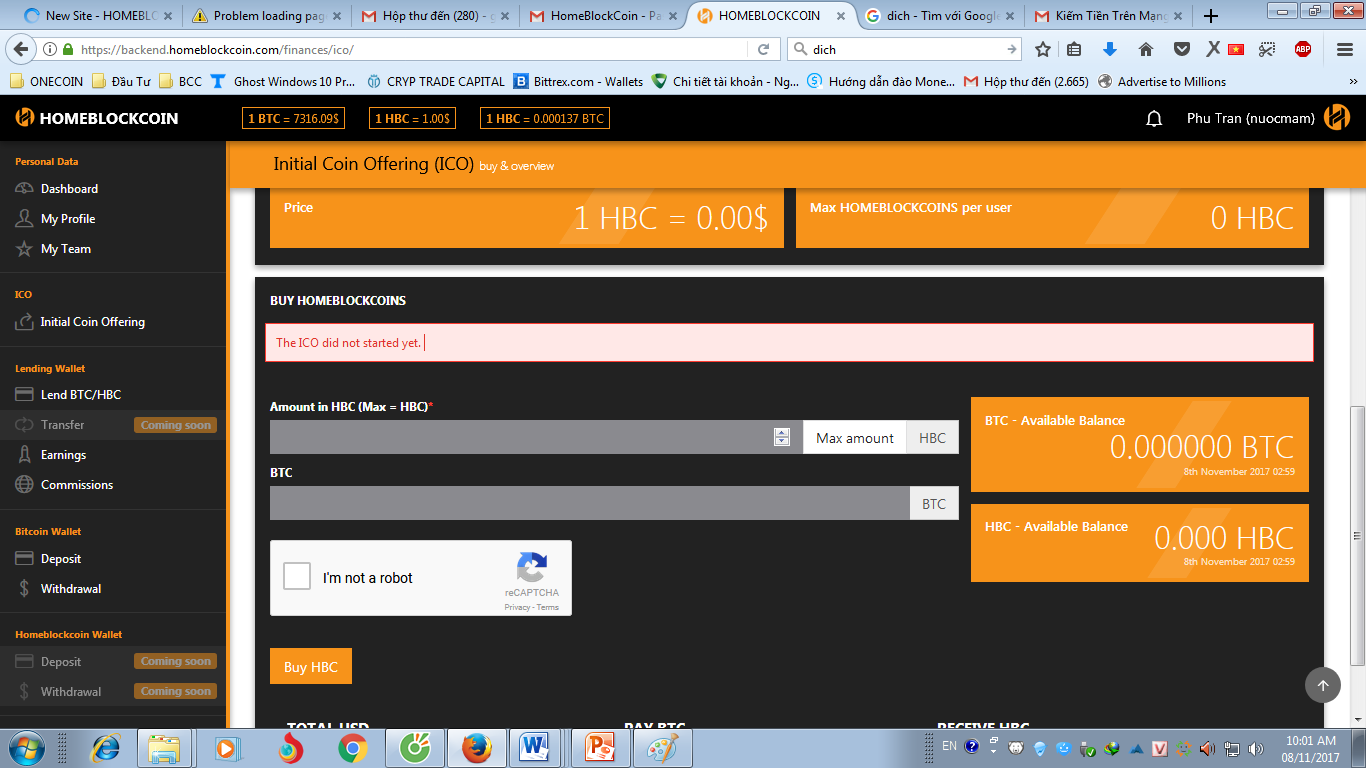Screen dimensions: 1366x768
Task: Click the Max amount button
Action: [855, 438]
